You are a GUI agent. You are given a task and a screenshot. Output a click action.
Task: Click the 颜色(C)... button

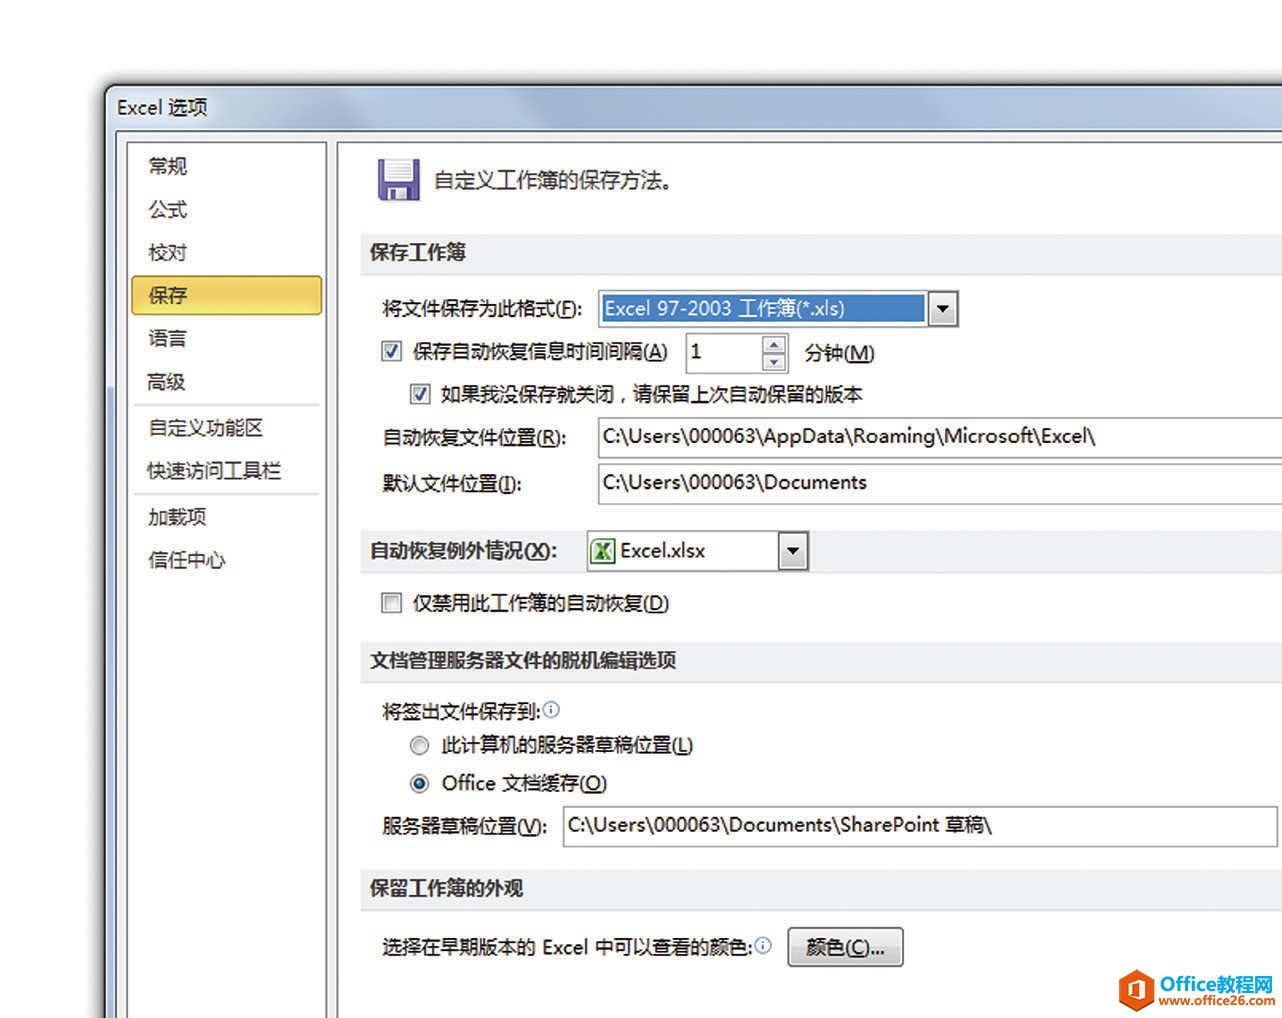(x=845, y=947)
